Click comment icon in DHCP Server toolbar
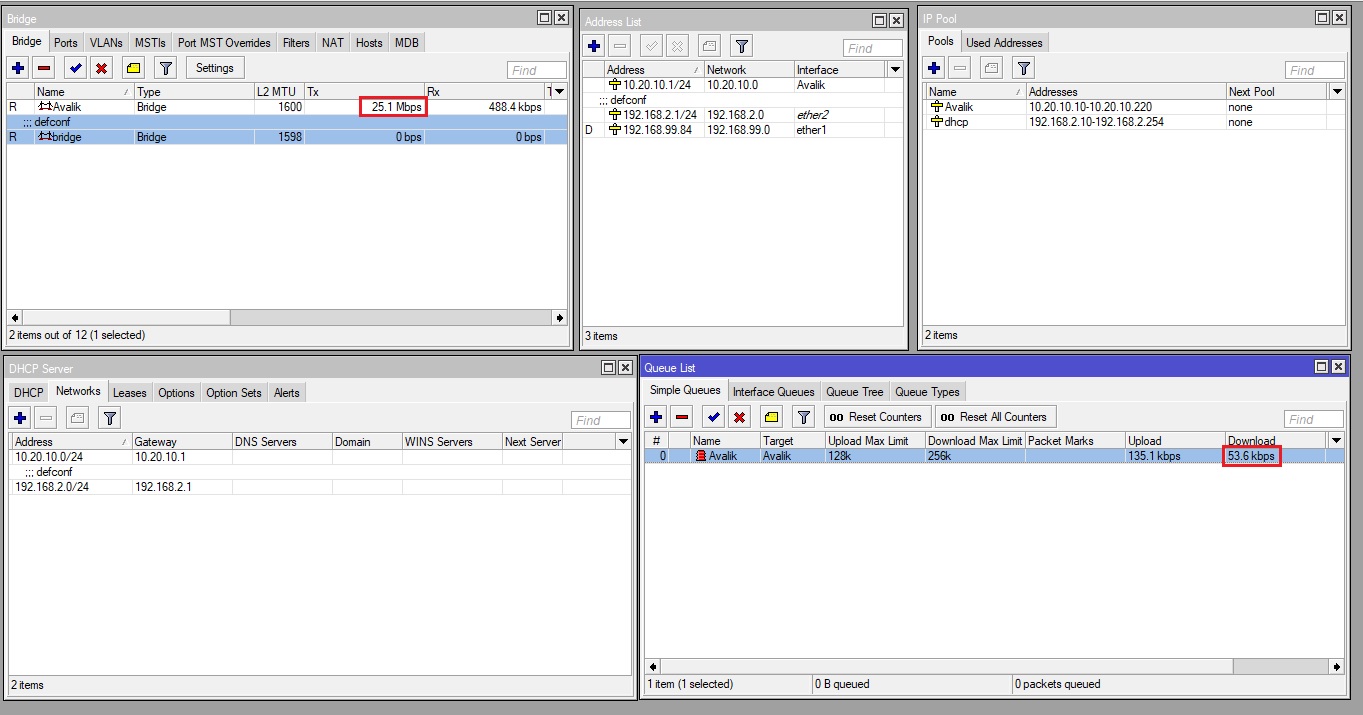This screenshot has width=1363, height=715. [77, 418]
